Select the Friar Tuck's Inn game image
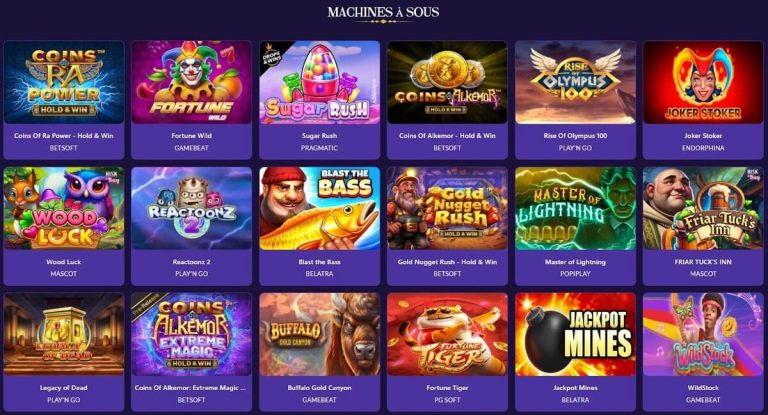The width and height of the screenshot is (768, 415). click(703, 208)
